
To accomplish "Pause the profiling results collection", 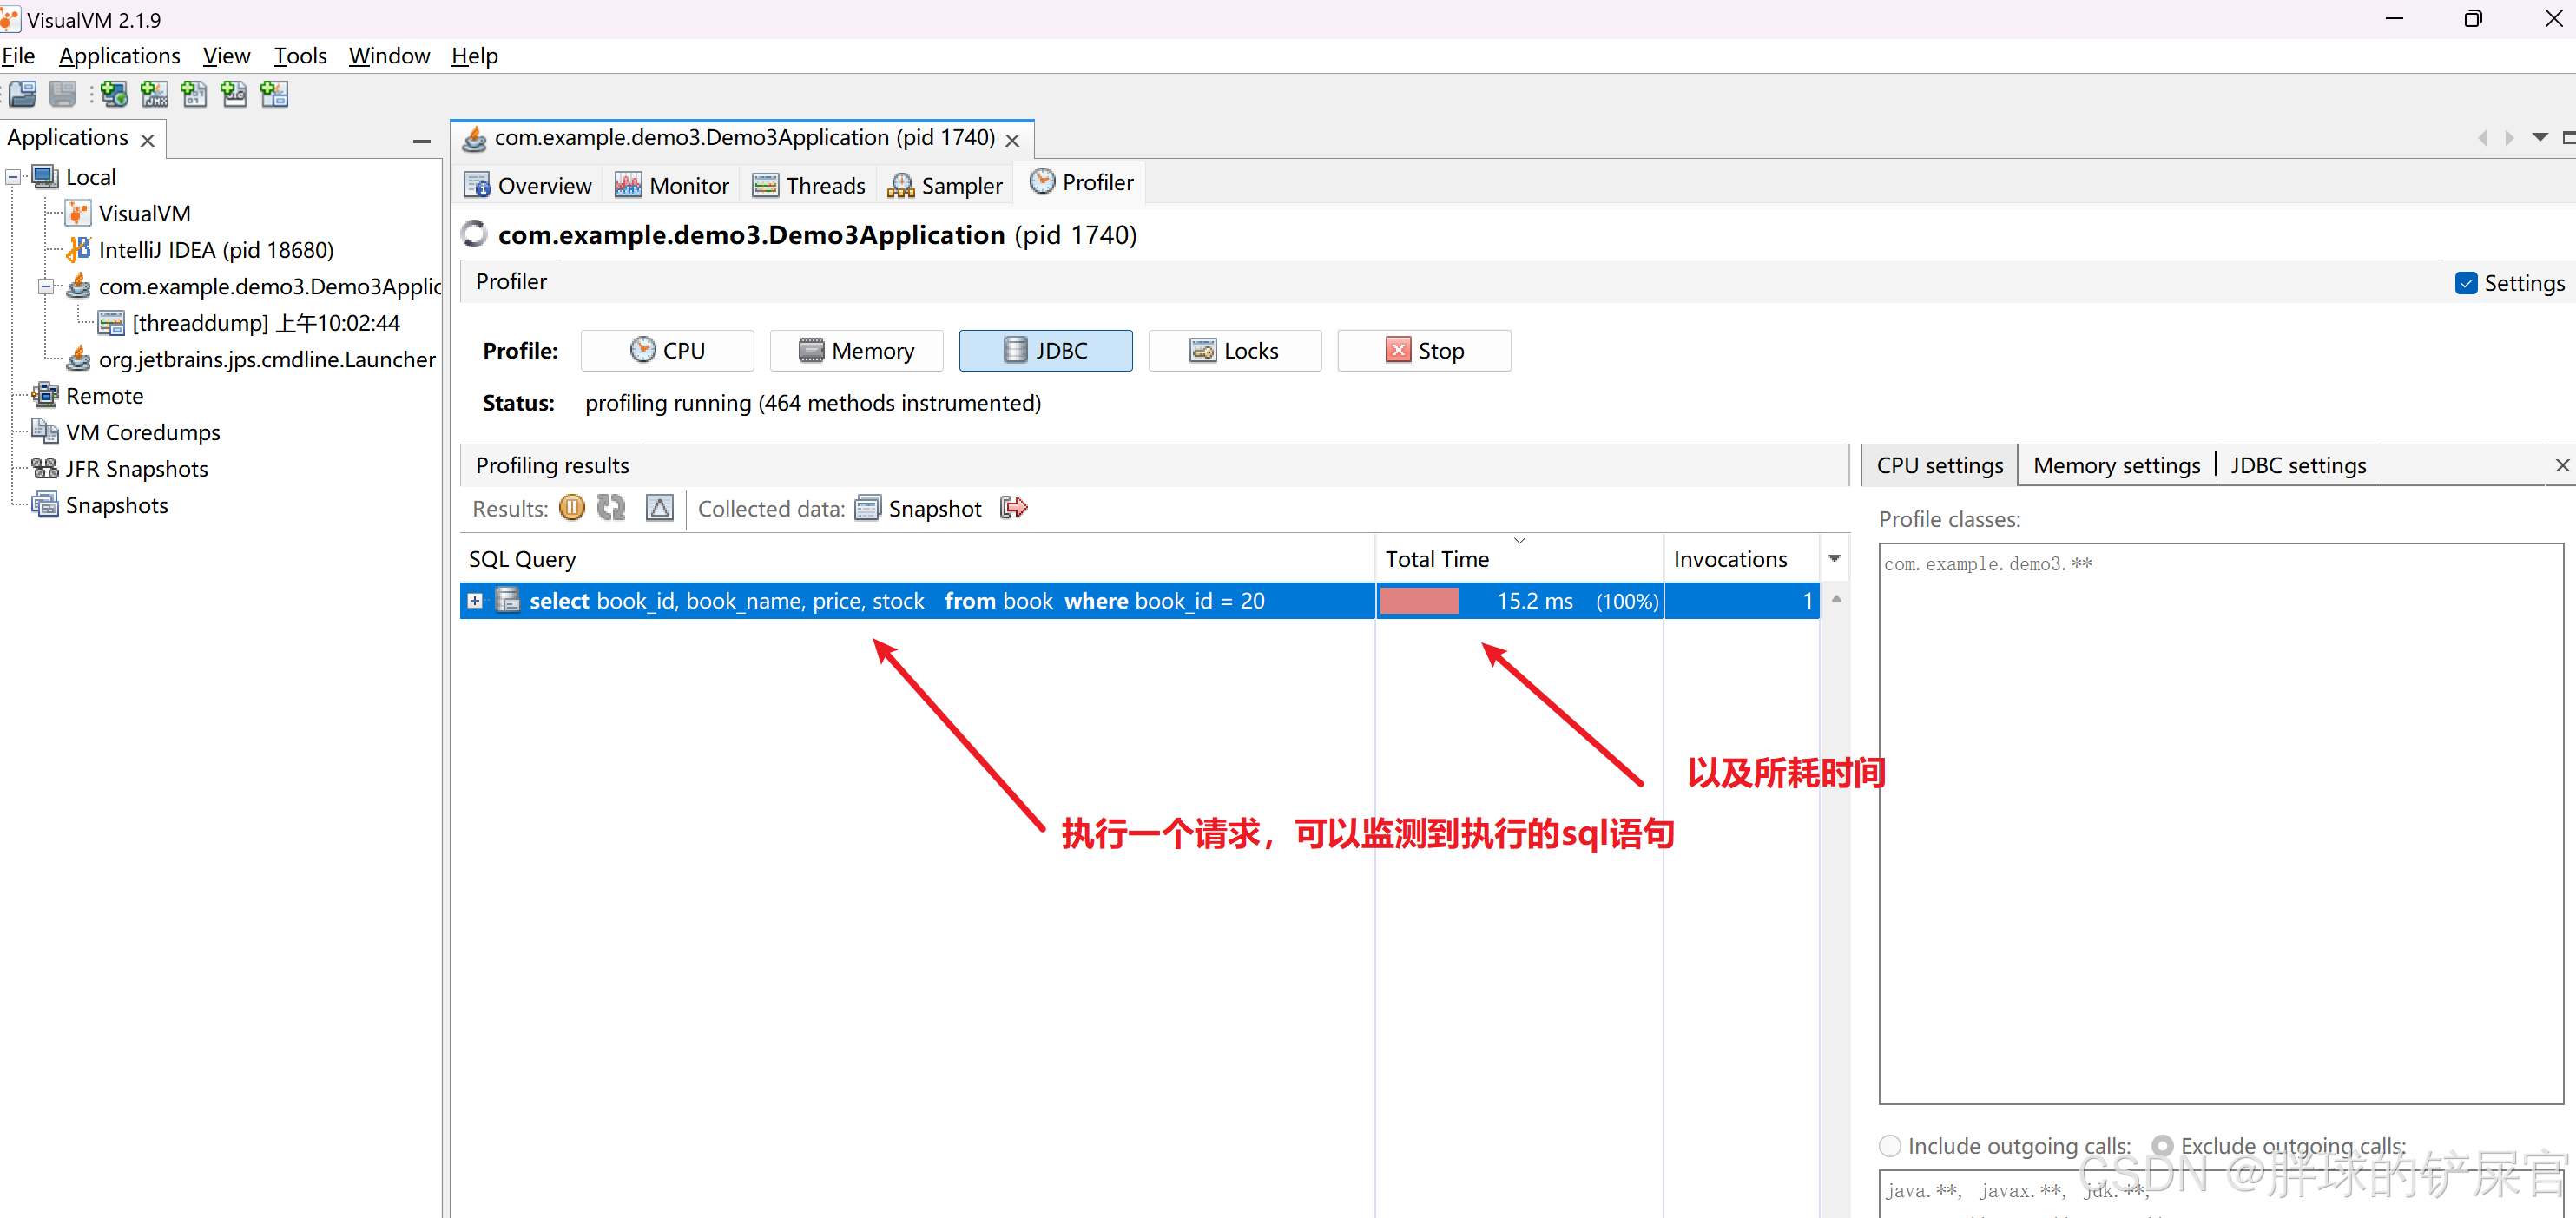I will coord(571,508).
